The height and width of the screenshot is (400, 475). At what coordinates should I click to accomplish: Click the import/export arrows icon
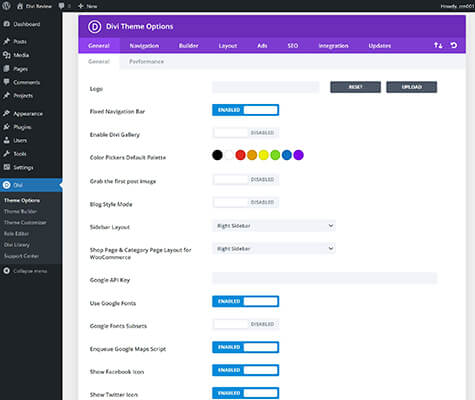click(438, 45)
